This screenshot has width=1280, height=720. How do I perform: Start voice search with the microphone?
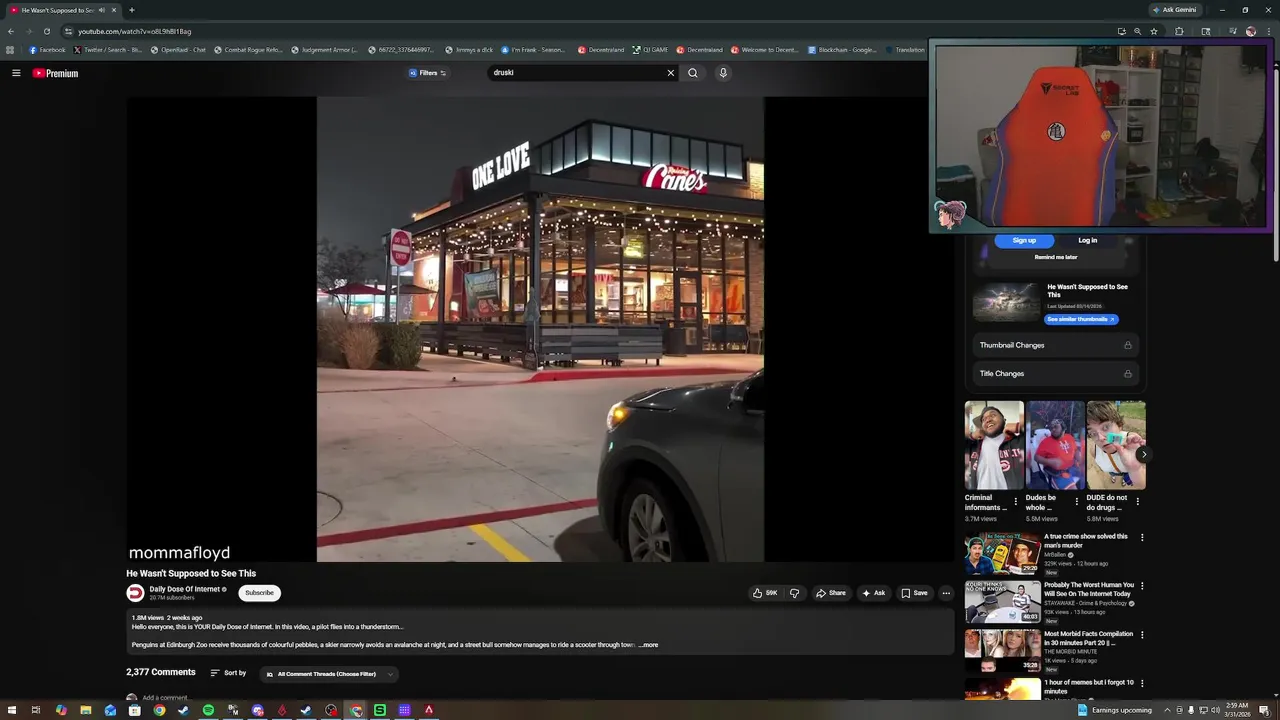point(723,73)
